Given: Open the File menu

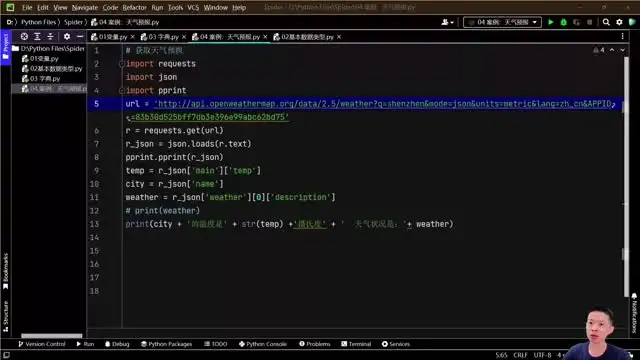Looking at the screenshot, I should [27, 7].
